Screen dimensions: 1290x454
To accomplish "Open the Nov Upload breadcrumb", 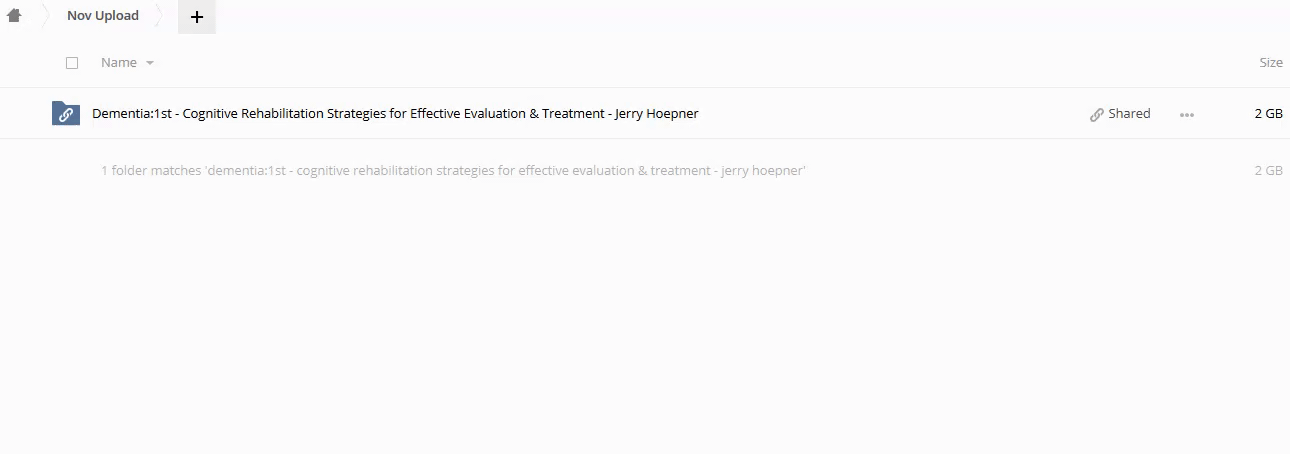I will pyautogui.click(x=103, y=16).
